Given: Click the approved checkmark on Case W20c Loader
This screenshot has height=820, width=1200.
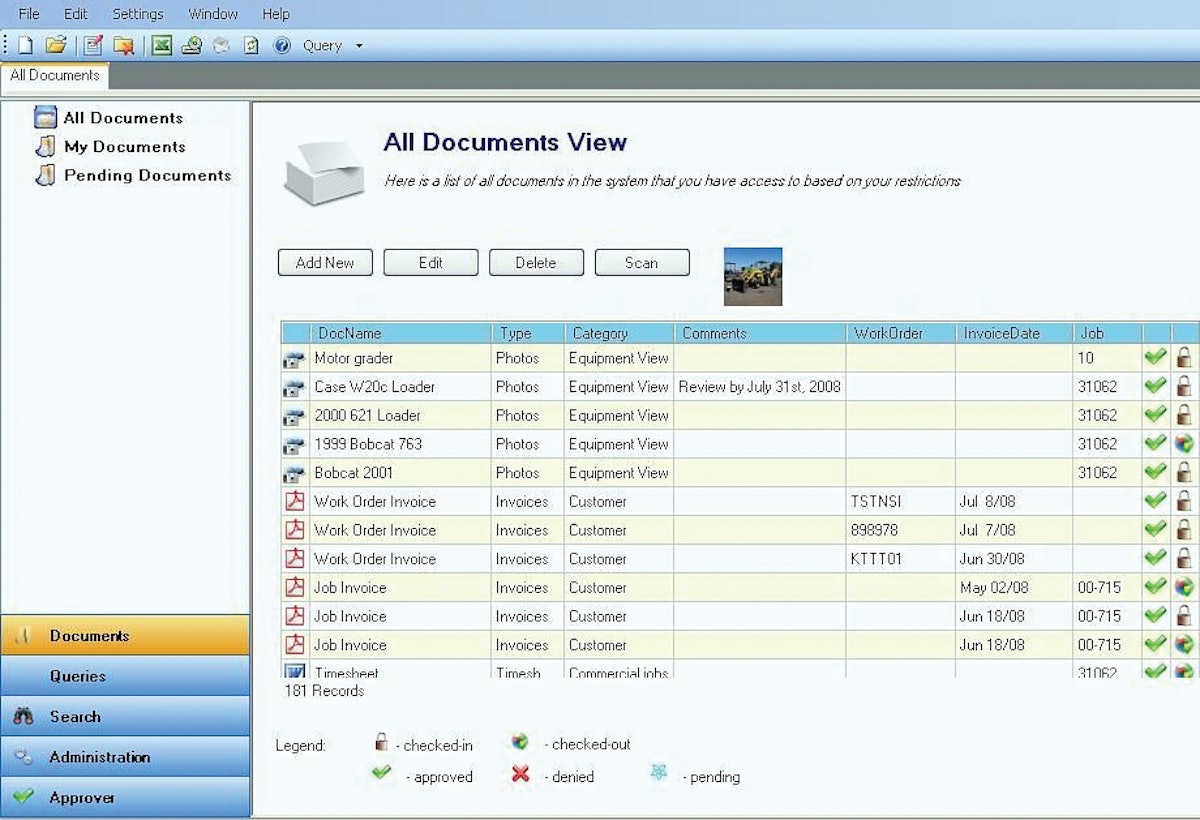Looking at the screenshot, I should tap(1156, 386).
